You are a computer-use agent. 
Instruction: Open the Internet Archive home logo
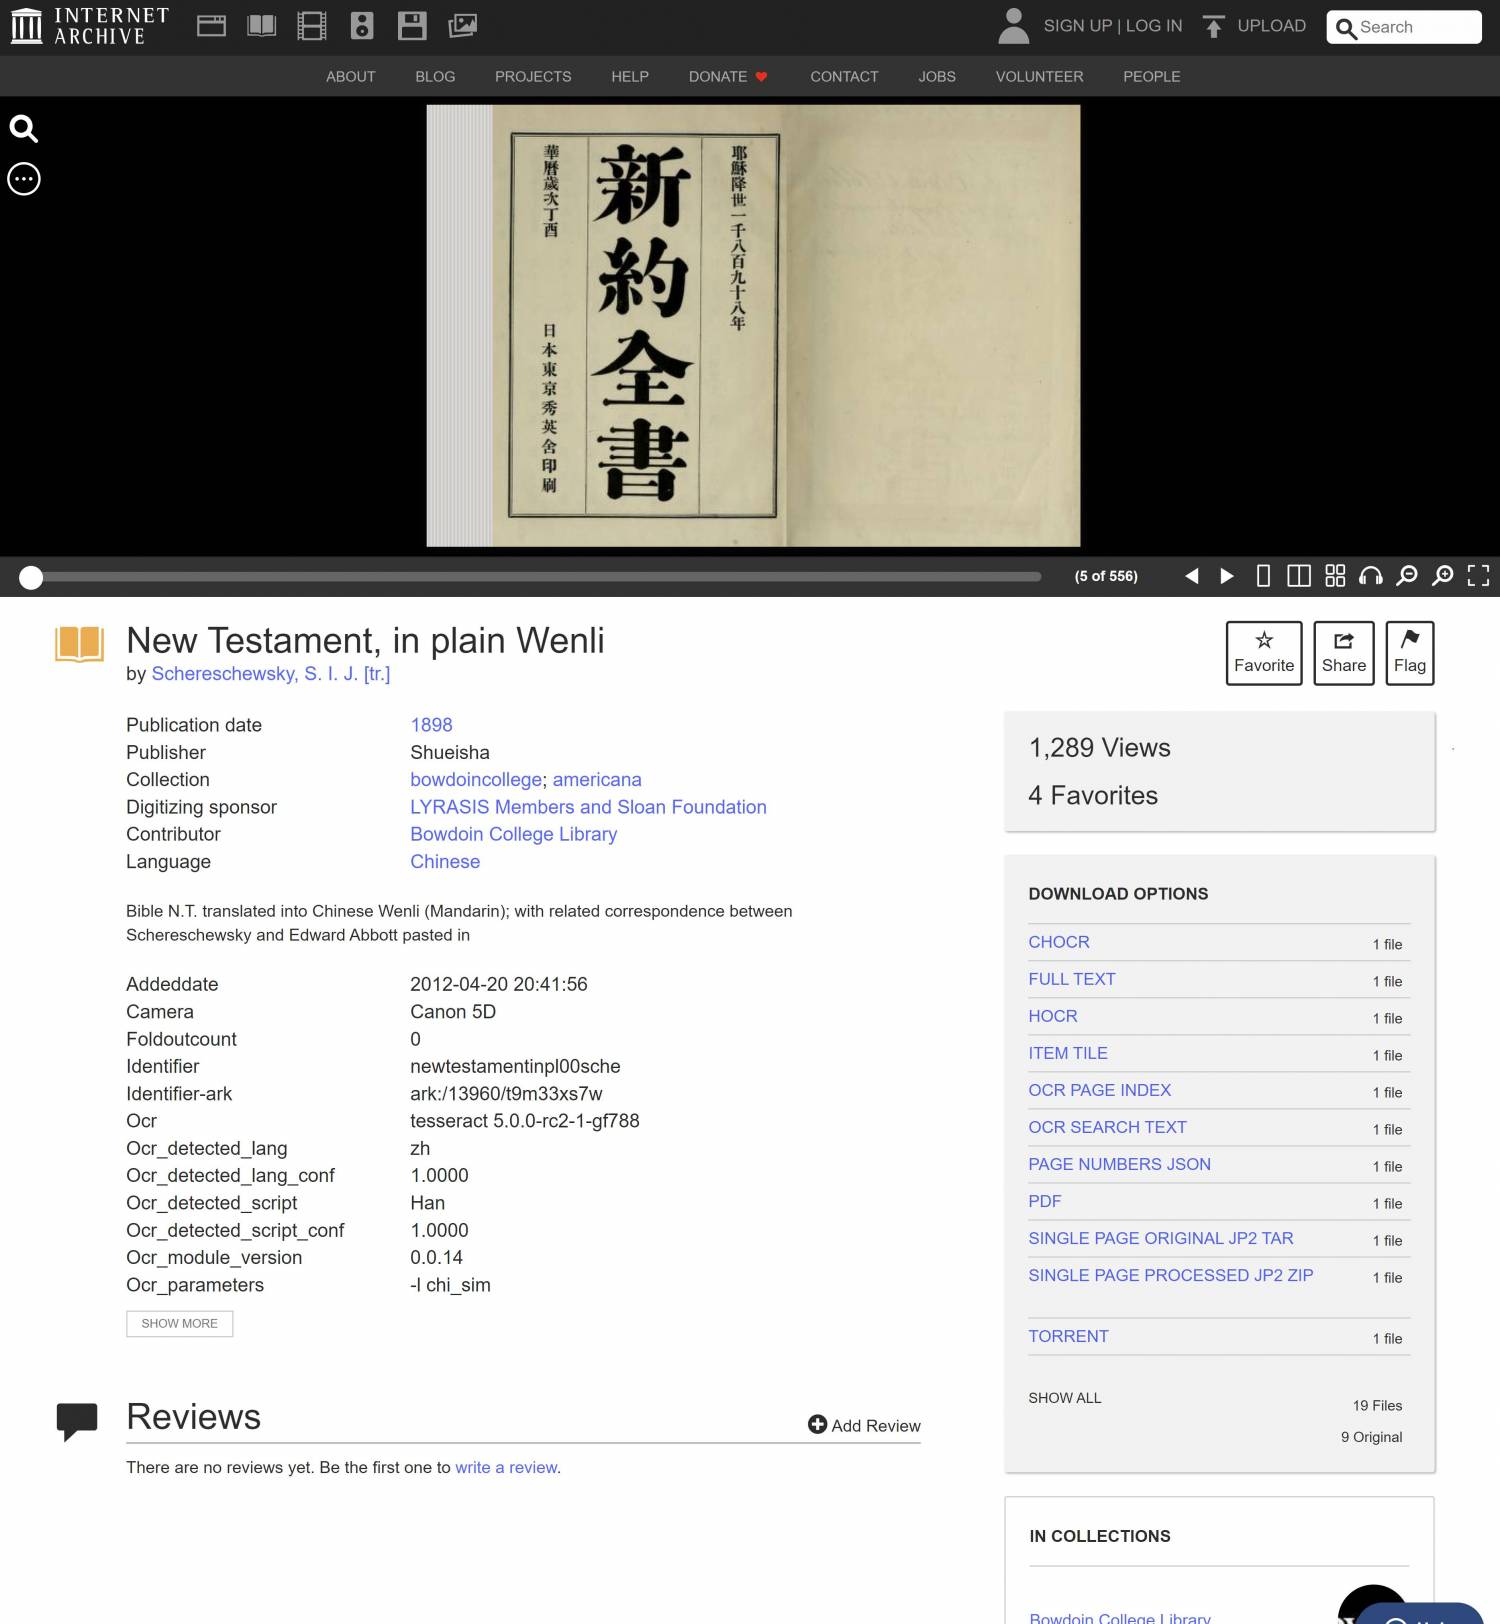tap(89, 26)
